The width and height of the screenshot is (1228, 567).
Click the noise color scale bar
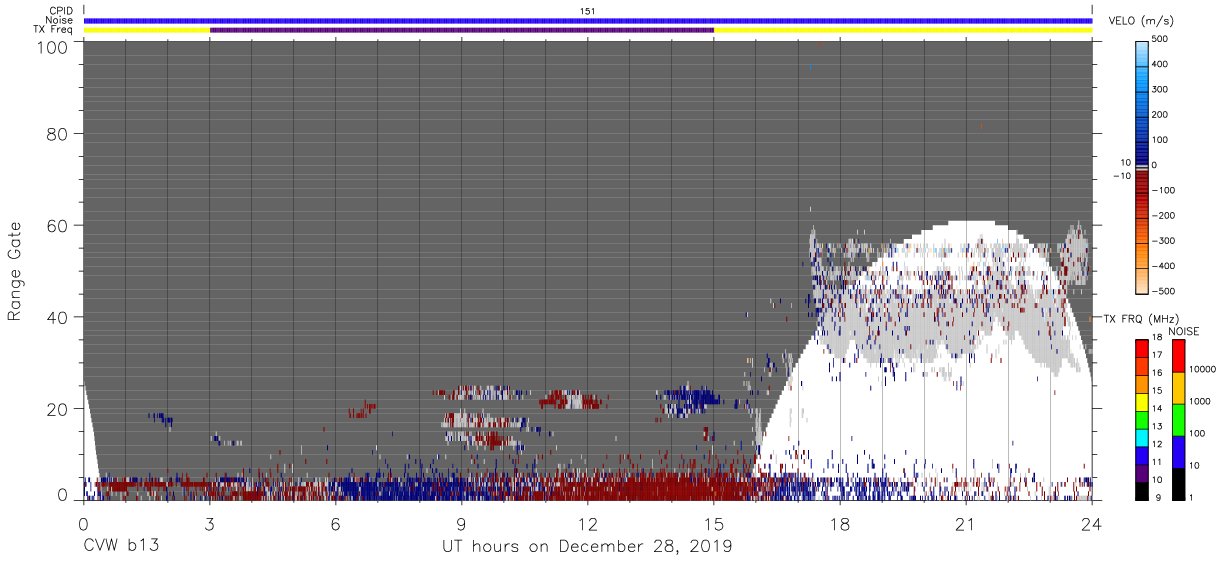point(1177,420)
